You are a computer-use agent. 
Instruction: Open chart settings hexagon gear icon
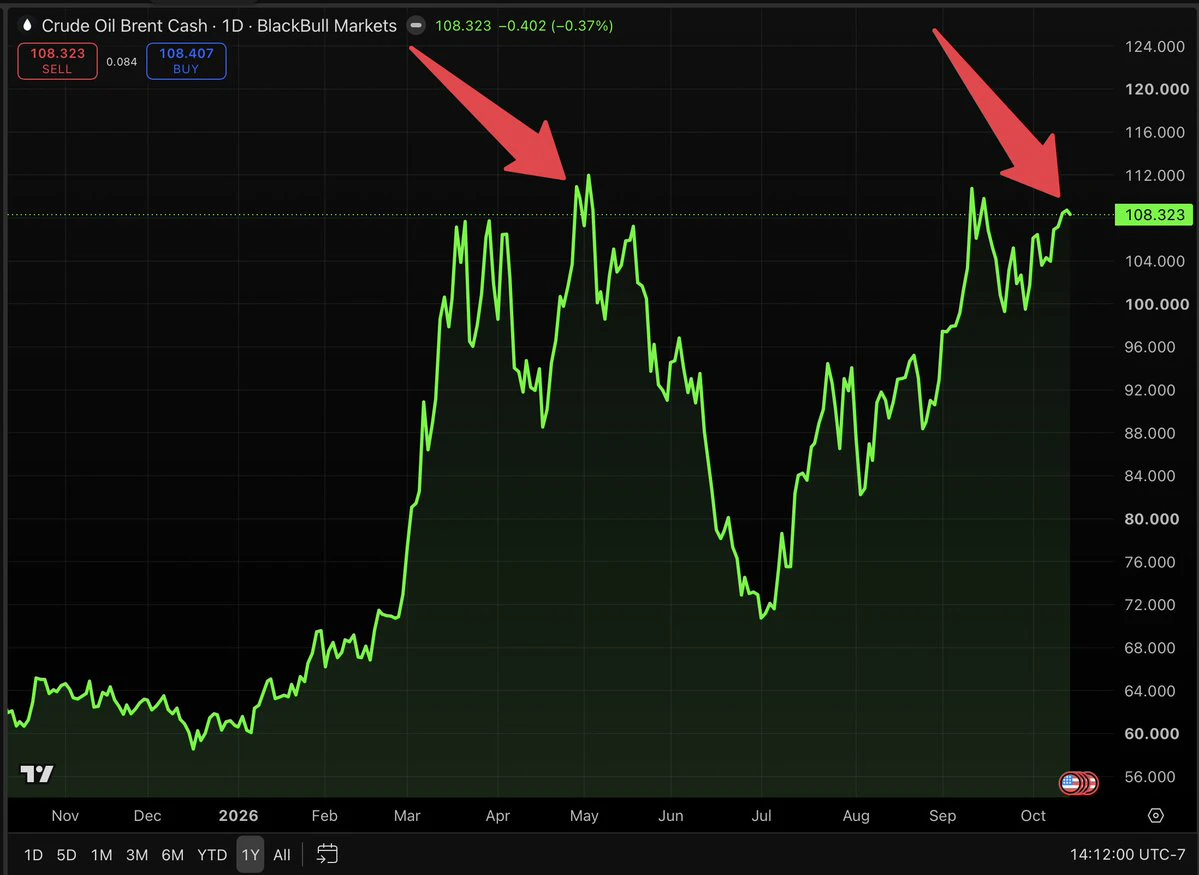click(x=1155, y=815)
